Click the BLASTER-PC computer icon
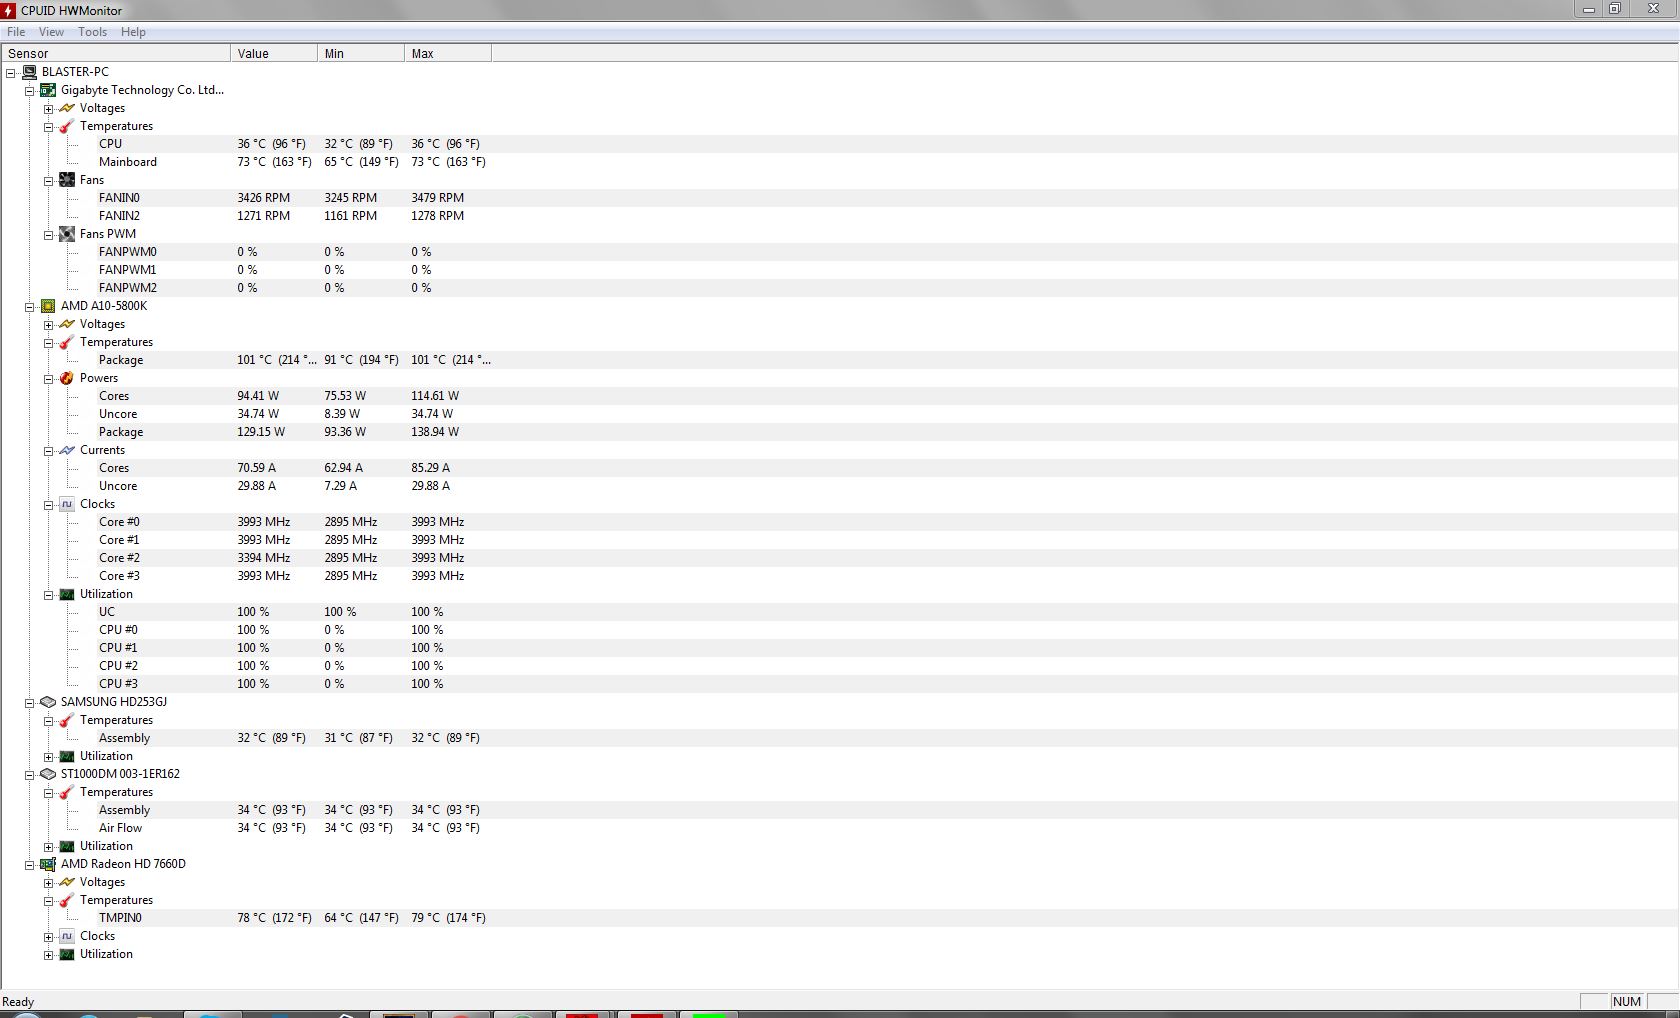Viewport: 1680px width, 1018px height. [x=30, y=72]
